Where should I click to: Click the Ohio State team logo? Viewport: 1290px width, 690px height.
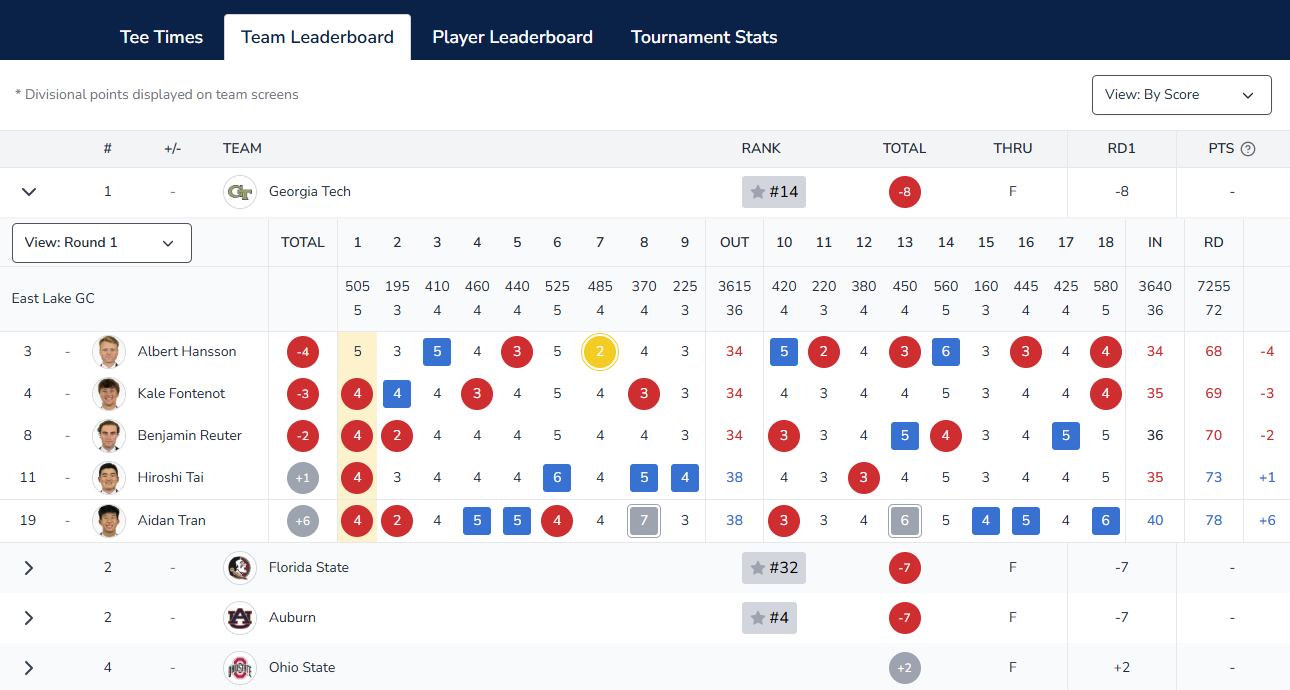(x=240, y=668)
